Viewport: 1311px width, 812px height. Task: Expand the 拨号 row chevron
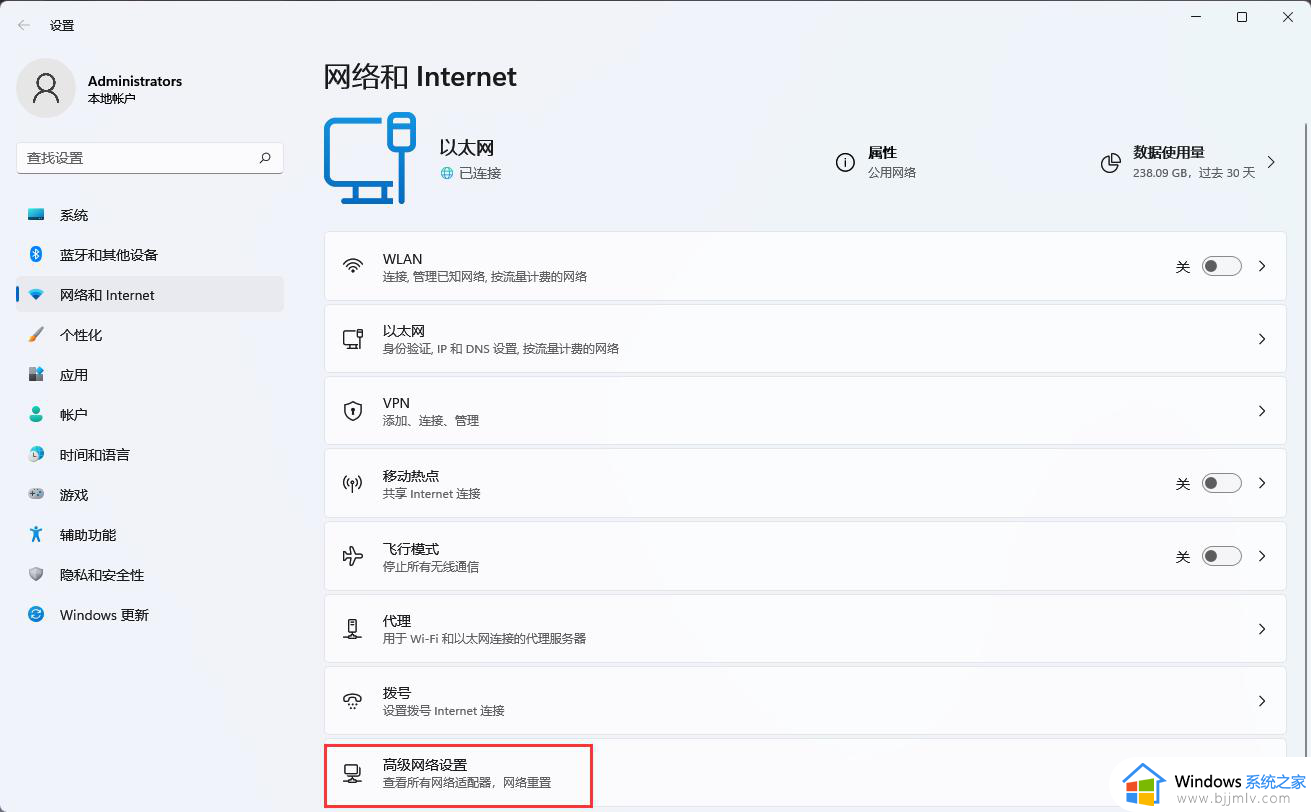(x=1262, y=701)
